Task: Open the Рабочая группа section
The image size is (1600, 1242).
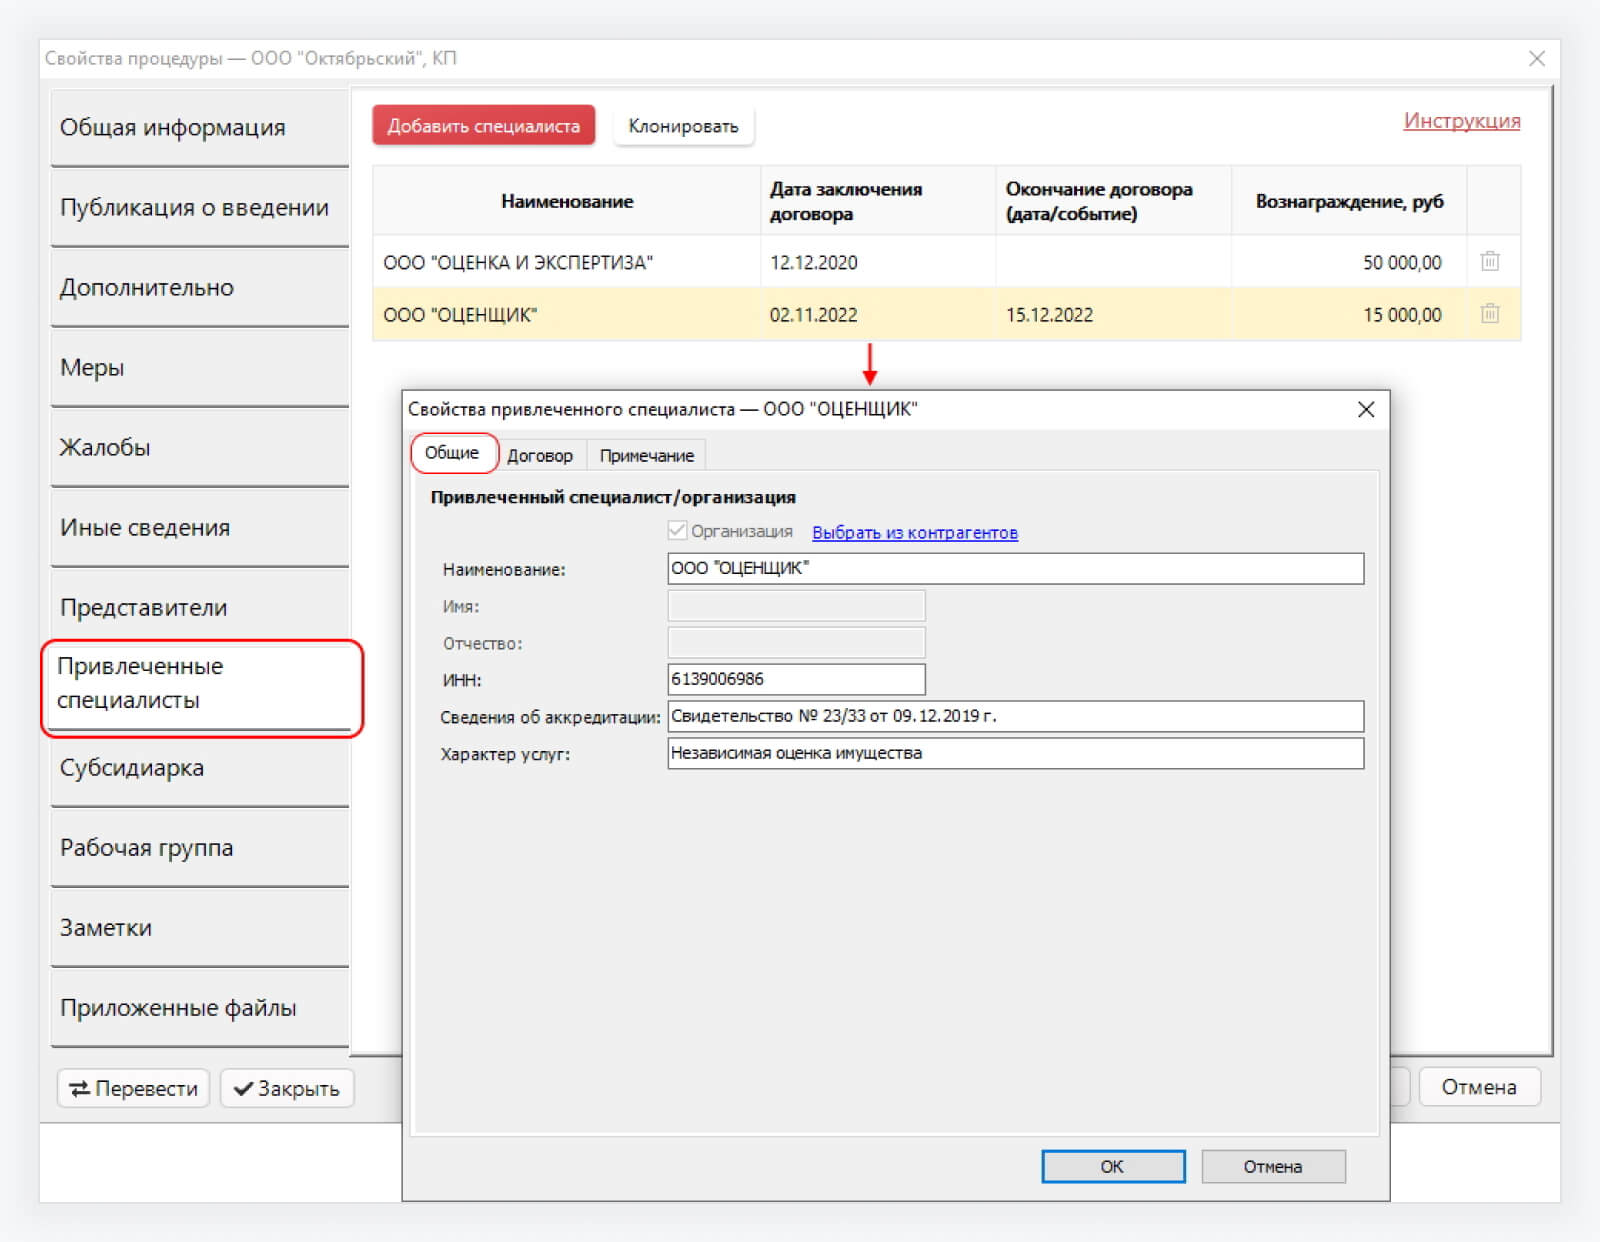Action: click(200, 848)
